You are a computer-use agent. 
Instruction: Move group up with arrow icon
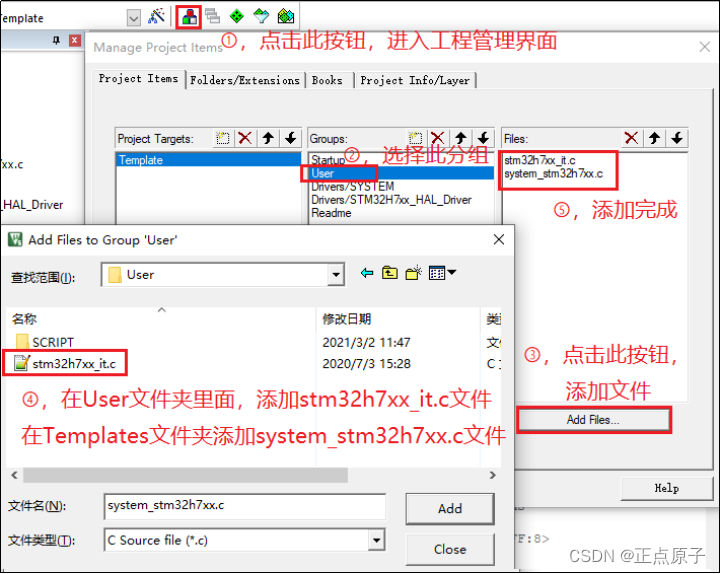460,138
